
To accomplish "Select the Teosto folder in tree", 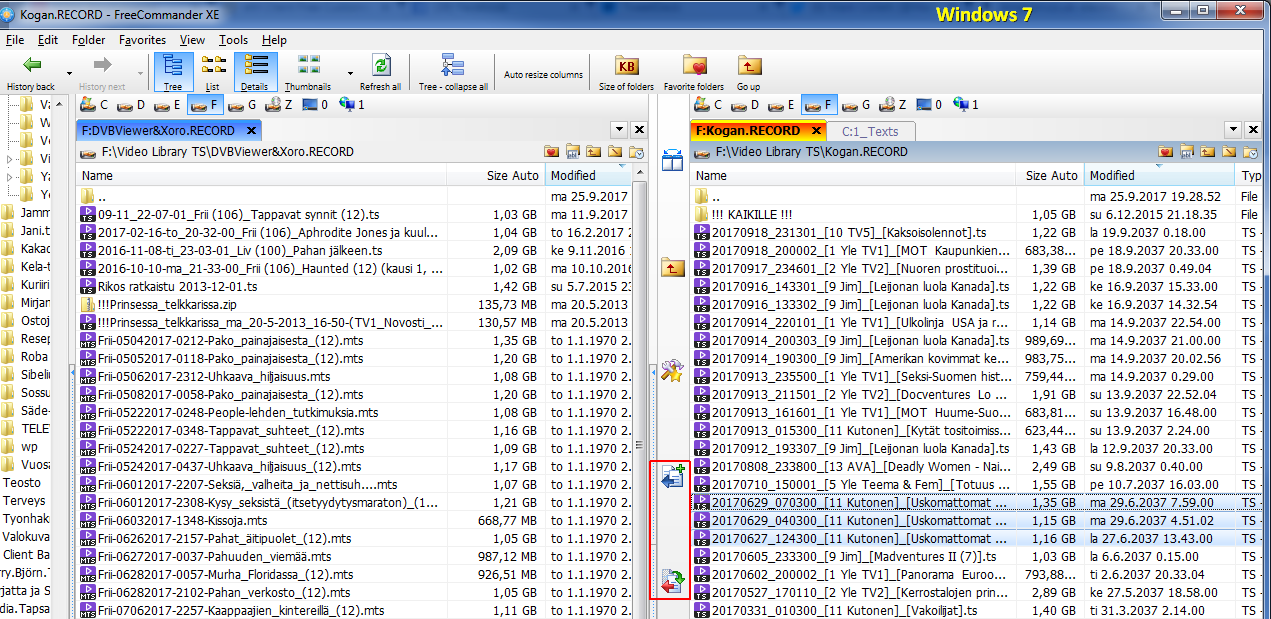I will (x=21, y=483).
